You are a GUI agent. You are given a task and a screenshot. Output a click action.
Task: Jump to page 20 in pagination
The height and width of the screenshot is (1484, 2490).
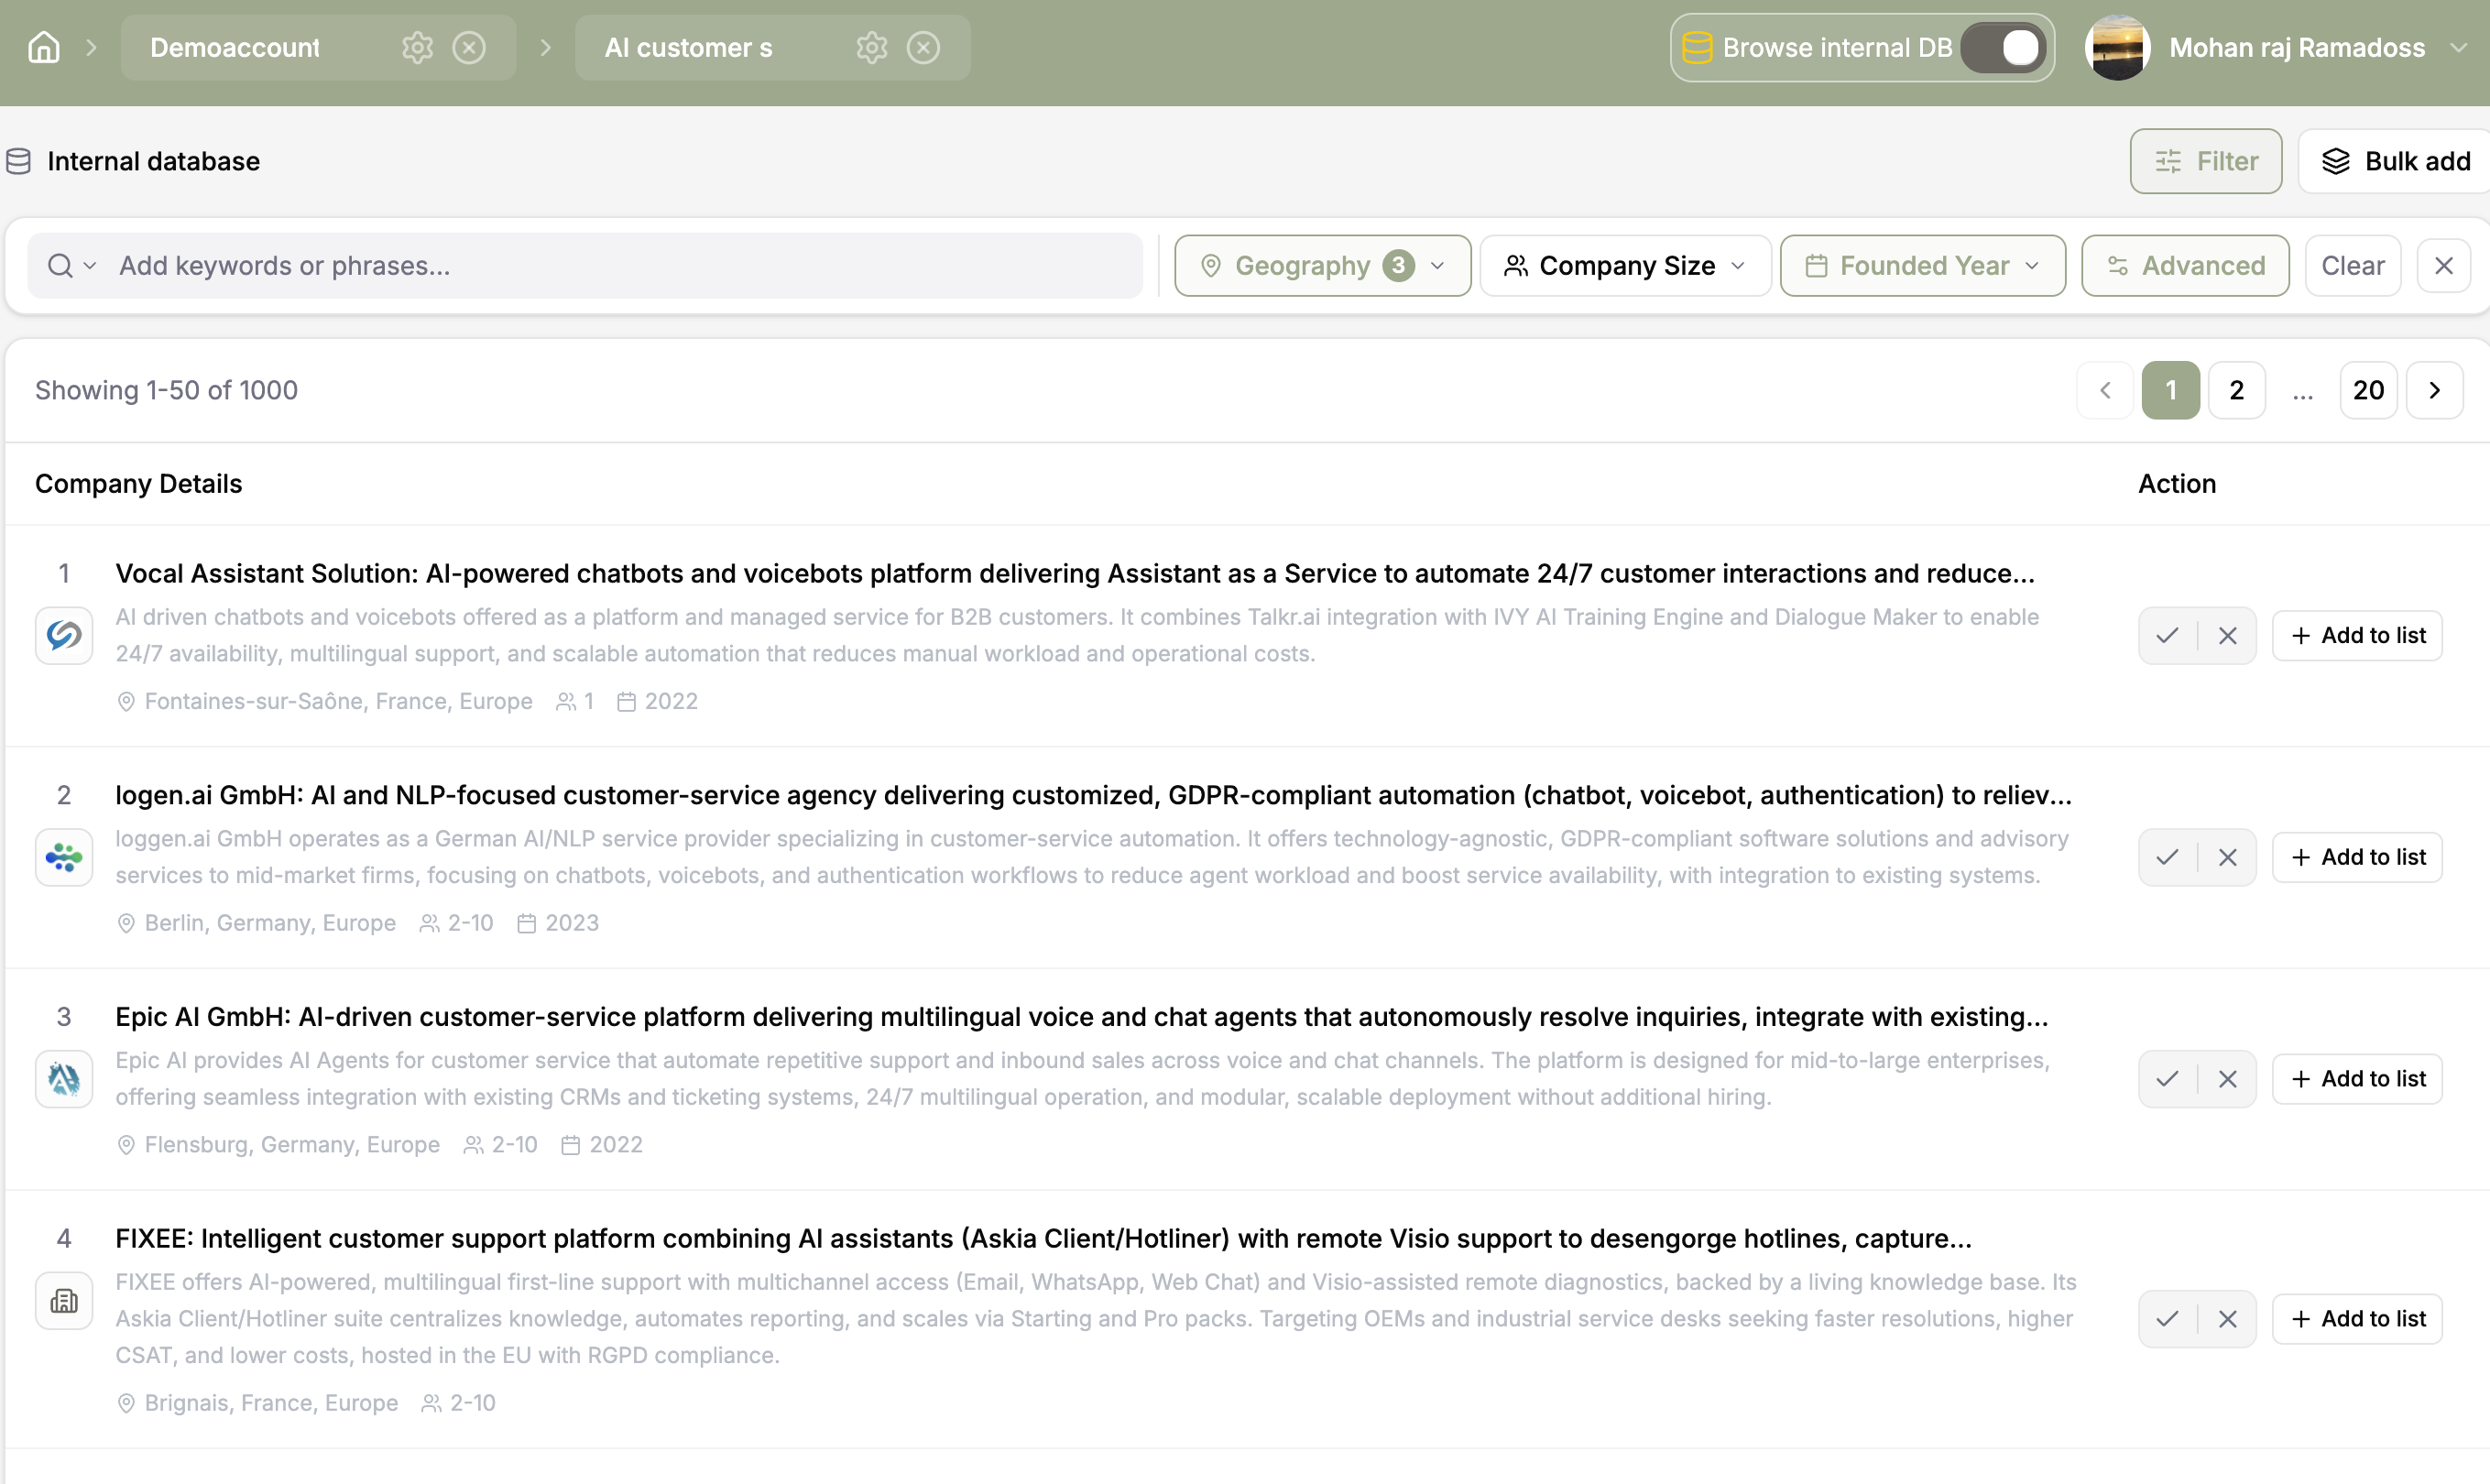tap(2368, 390)
